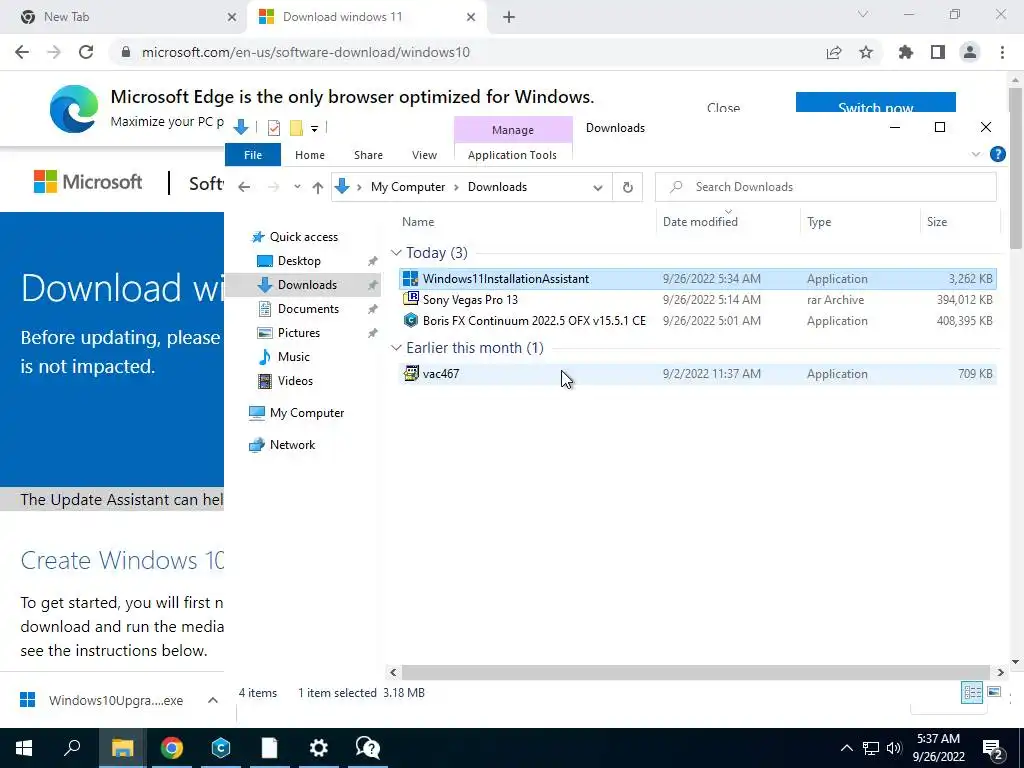The height and width of the screenshot is (768, 1024).
Task: Click the horizontal scrollbar in Explorer
Action: (x=694, y=672)
